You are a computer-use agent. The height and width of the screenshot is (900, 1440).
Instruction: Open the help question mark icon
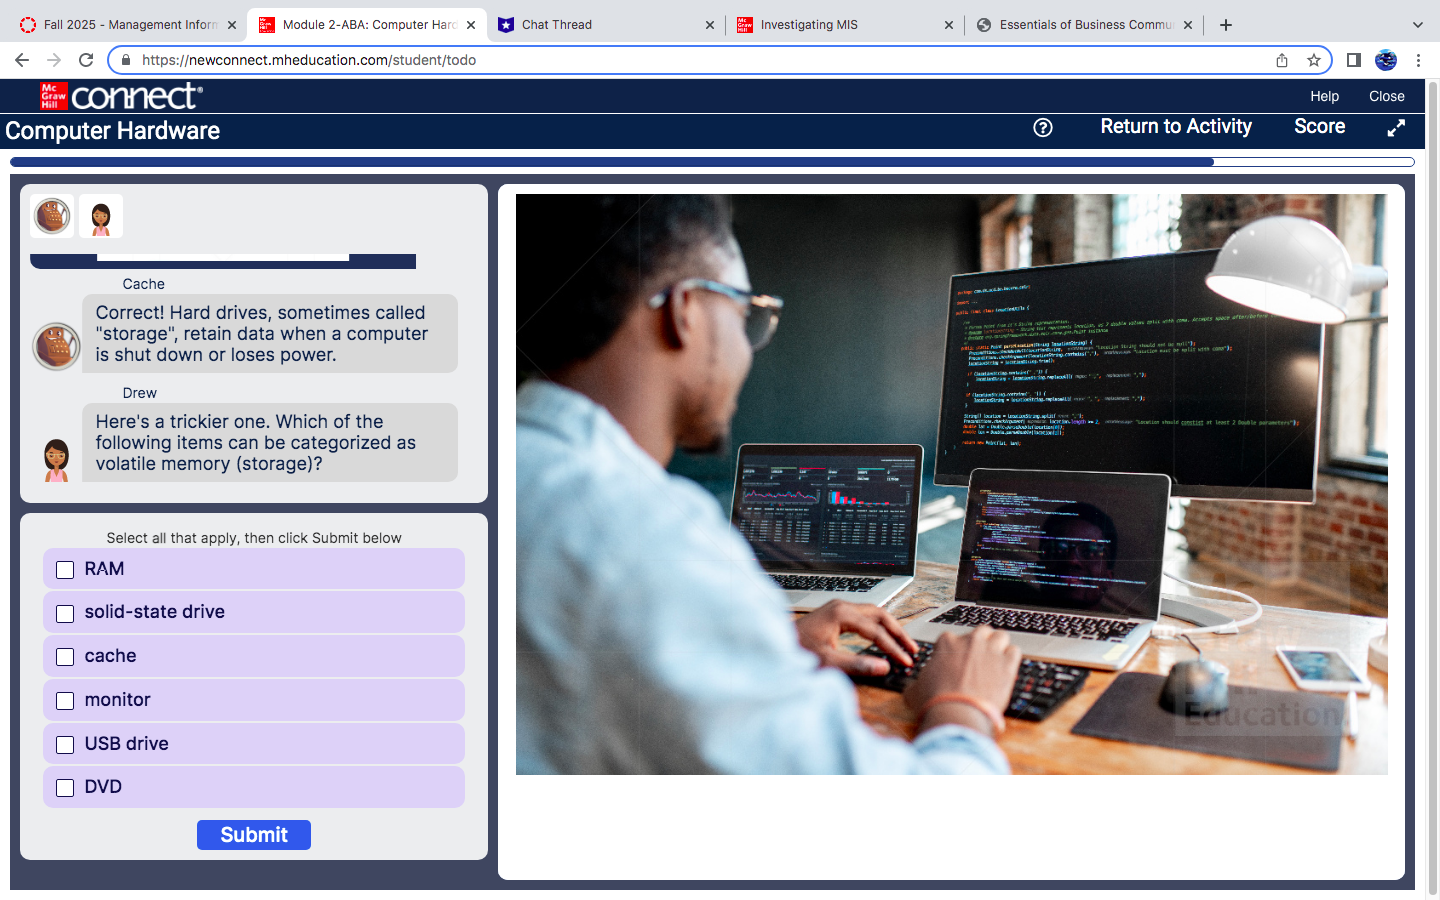(x=1043, y=128)
